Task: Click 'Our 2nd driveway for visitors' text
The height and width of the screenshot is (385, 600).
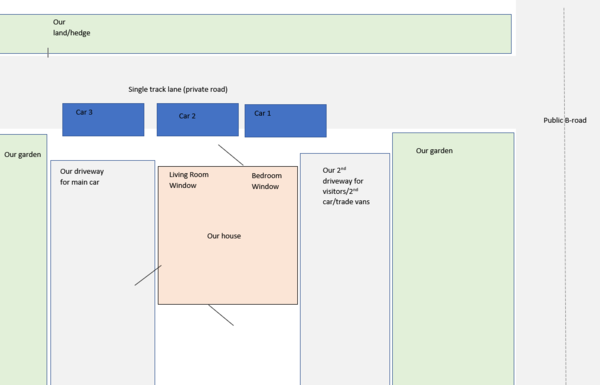Action: pyautogui.click(x=346, y=186)
